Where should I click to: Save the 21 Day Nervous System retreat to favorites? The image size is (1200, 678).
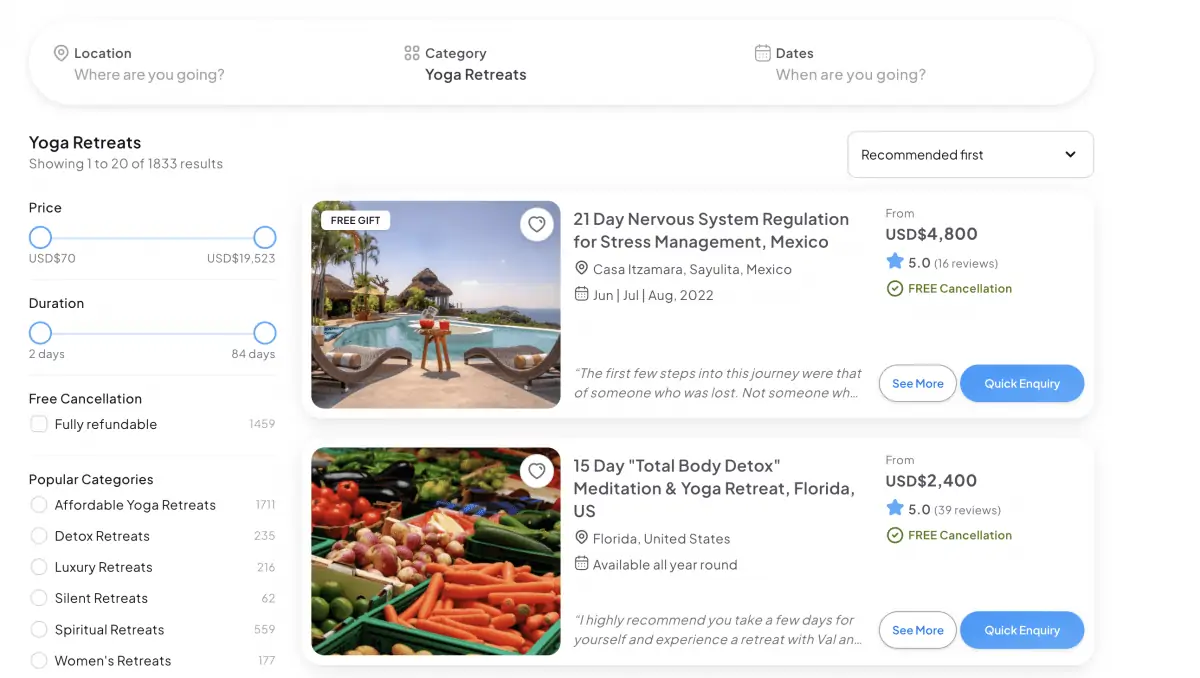click(537, 224)
